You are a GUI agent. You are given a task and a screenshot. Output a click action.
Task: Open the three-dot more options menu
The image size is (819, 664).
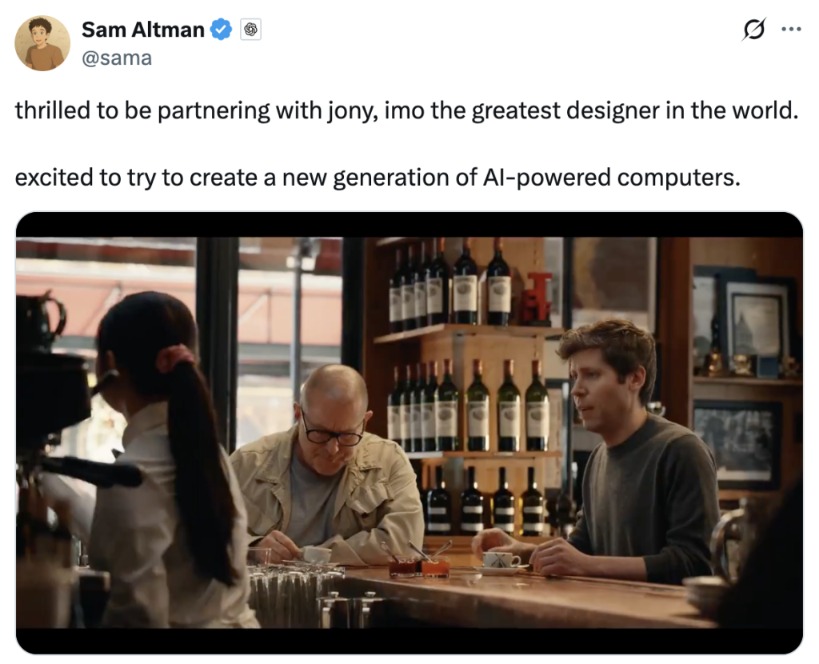pyautogui.click(x=791, y=29)
